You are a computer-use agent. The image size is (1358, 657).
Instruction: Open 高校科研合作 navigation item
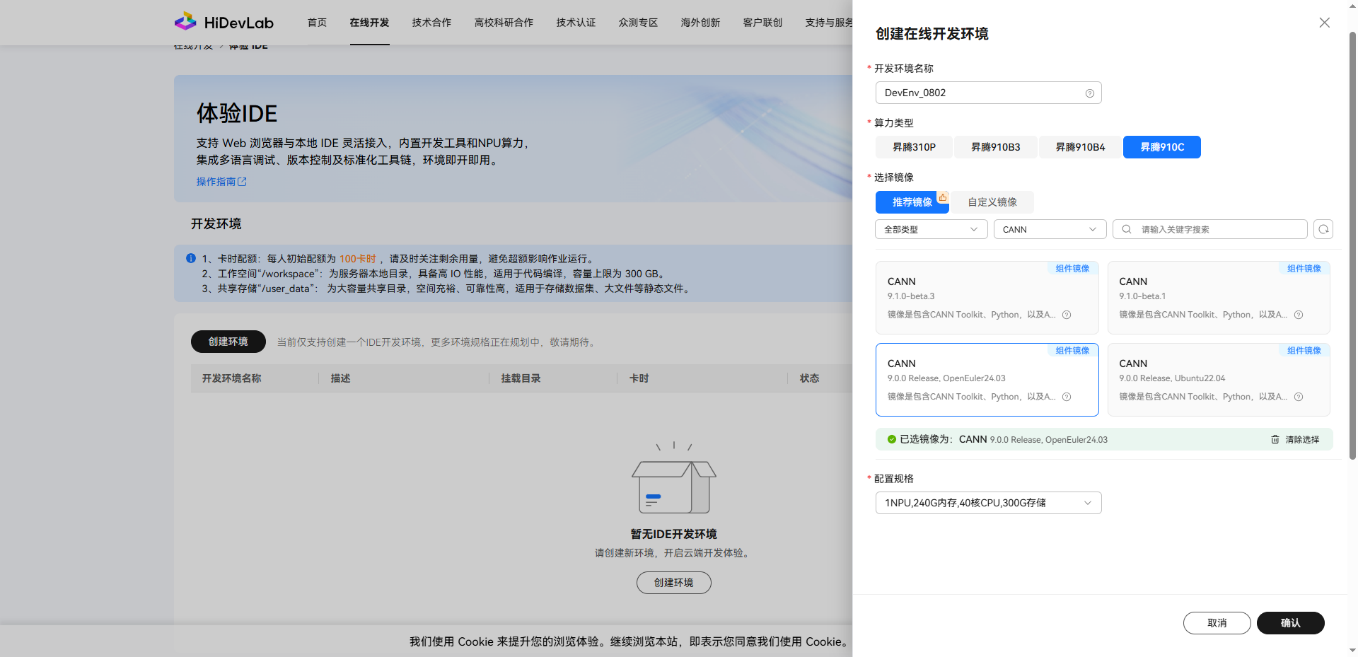point(504,22)
